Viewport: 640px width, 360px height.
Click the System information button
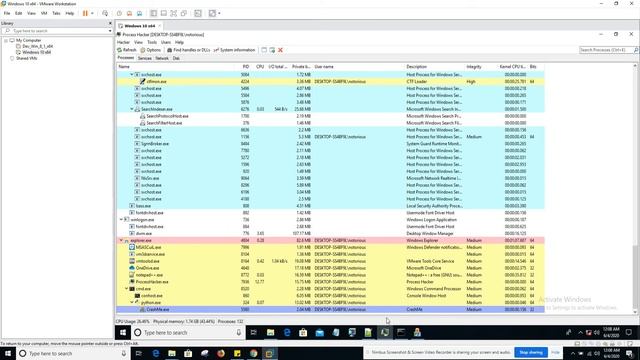235,50
